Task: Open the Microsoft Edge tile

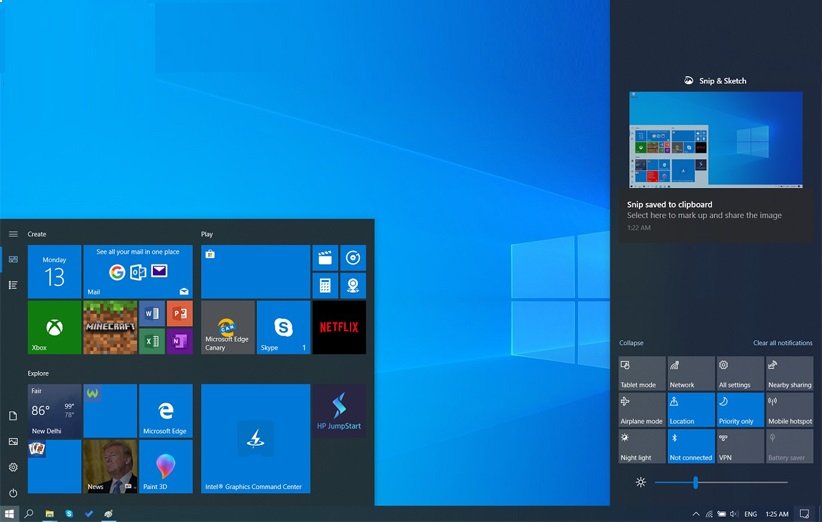Action: [166, 411]
